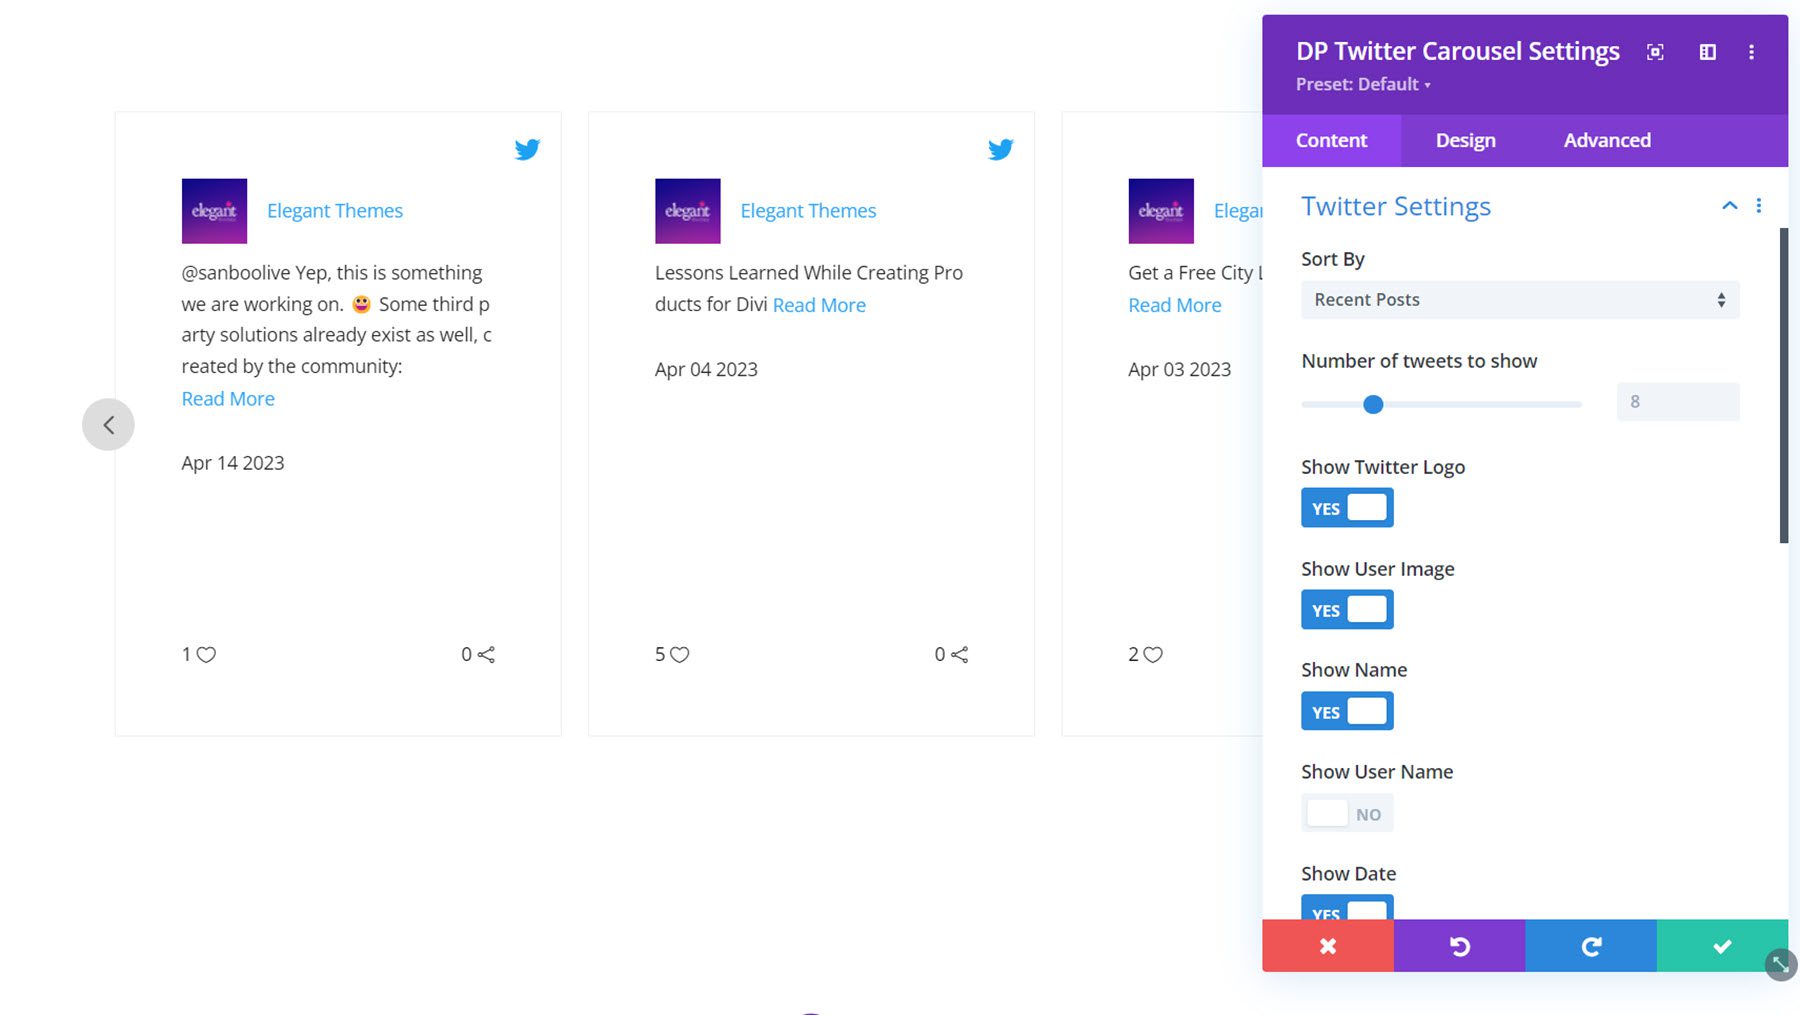This screenshot has width=1800, height=1016.
Task: Click the number of tweets slider handle
Action: click(1373, 404)
